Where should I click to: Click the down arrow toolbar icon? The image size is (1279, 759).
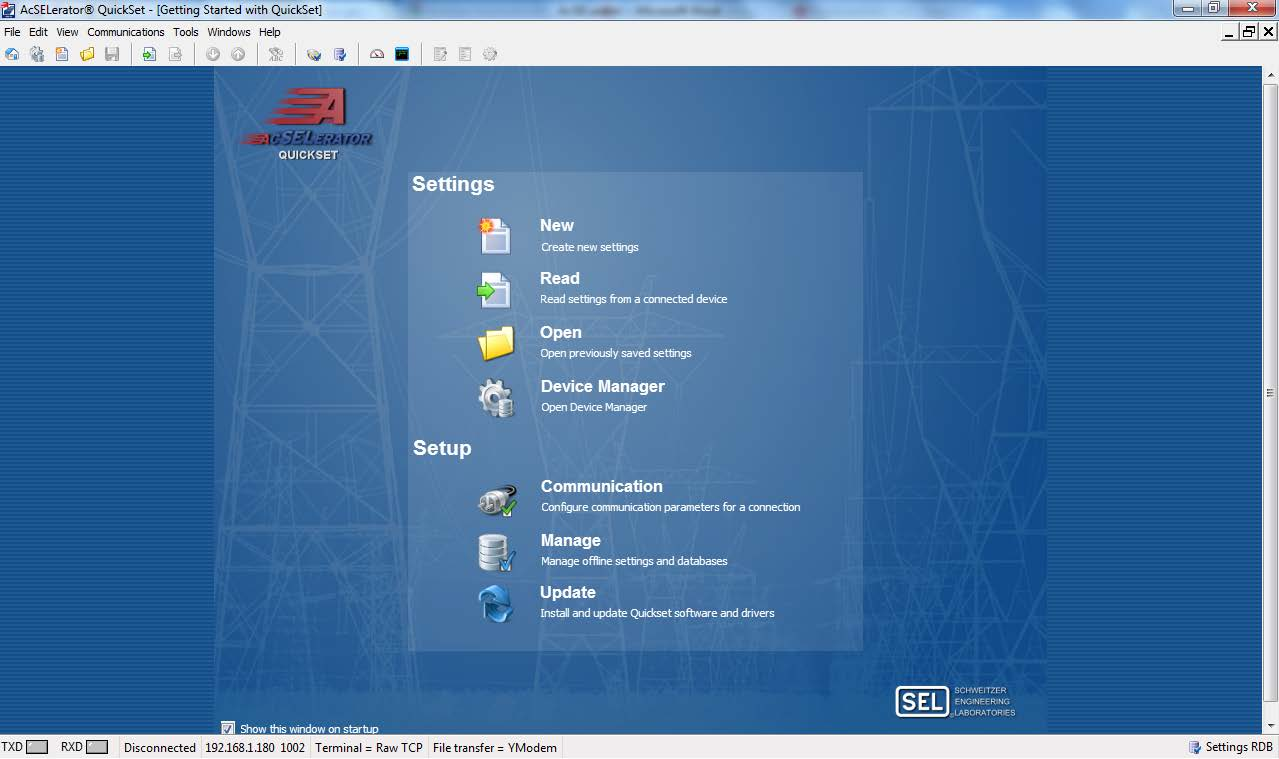213,54
